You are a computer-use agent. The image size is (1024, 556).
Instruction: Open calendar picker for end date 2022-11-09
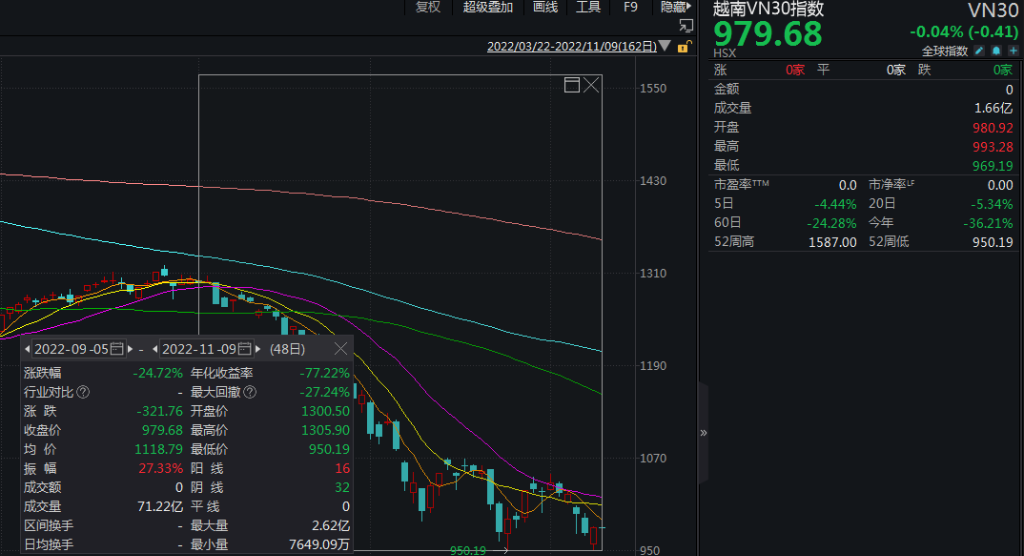click(x=243, y=349)
